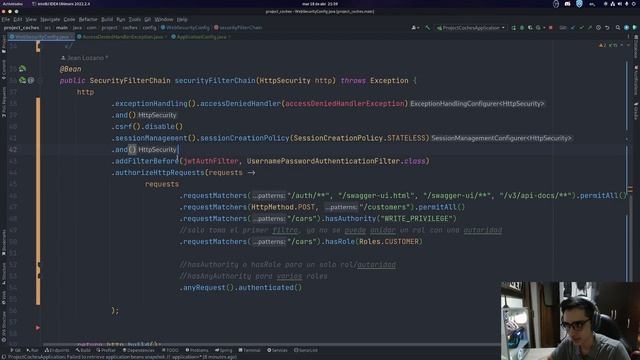Viewport: 640px width, 360px height.
Task: Open the Git menu
Action: 147,19
